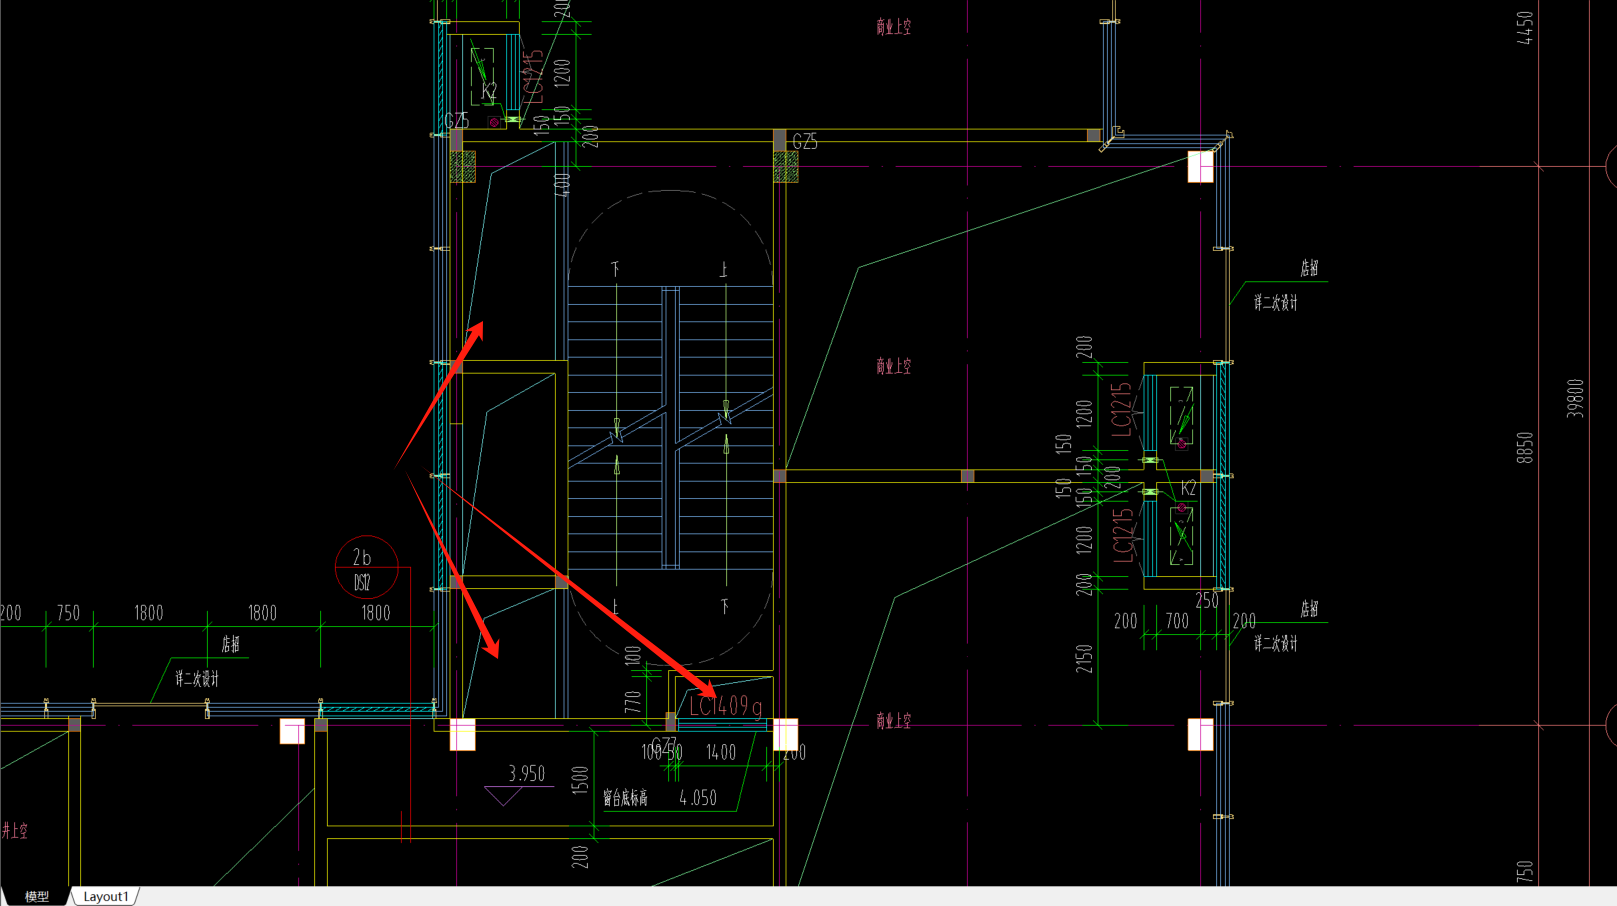This screenshot has height=906, width=1617.
Task: Select the 400 vertical dimension
Action: click(x=561, y=184)
